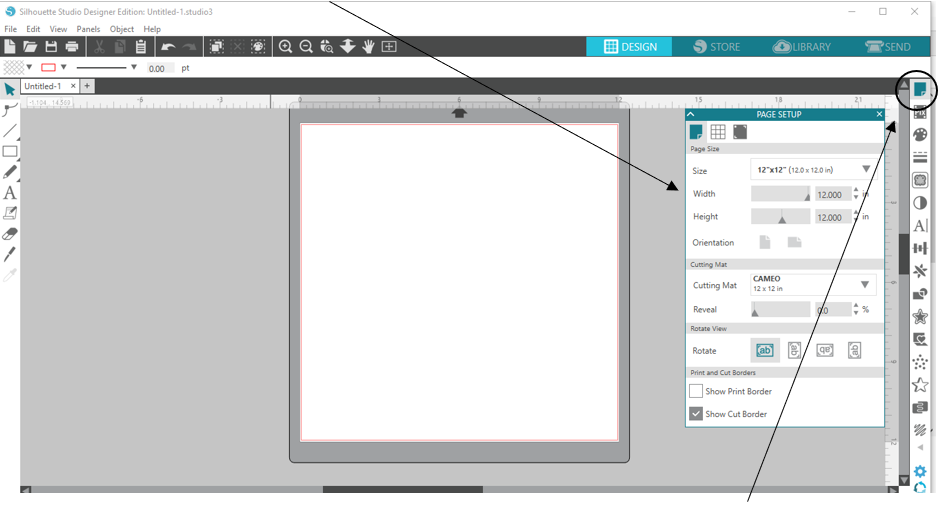Select the Text tool
This screenshot has width=944, height=516.
click(x=10, y=193)
